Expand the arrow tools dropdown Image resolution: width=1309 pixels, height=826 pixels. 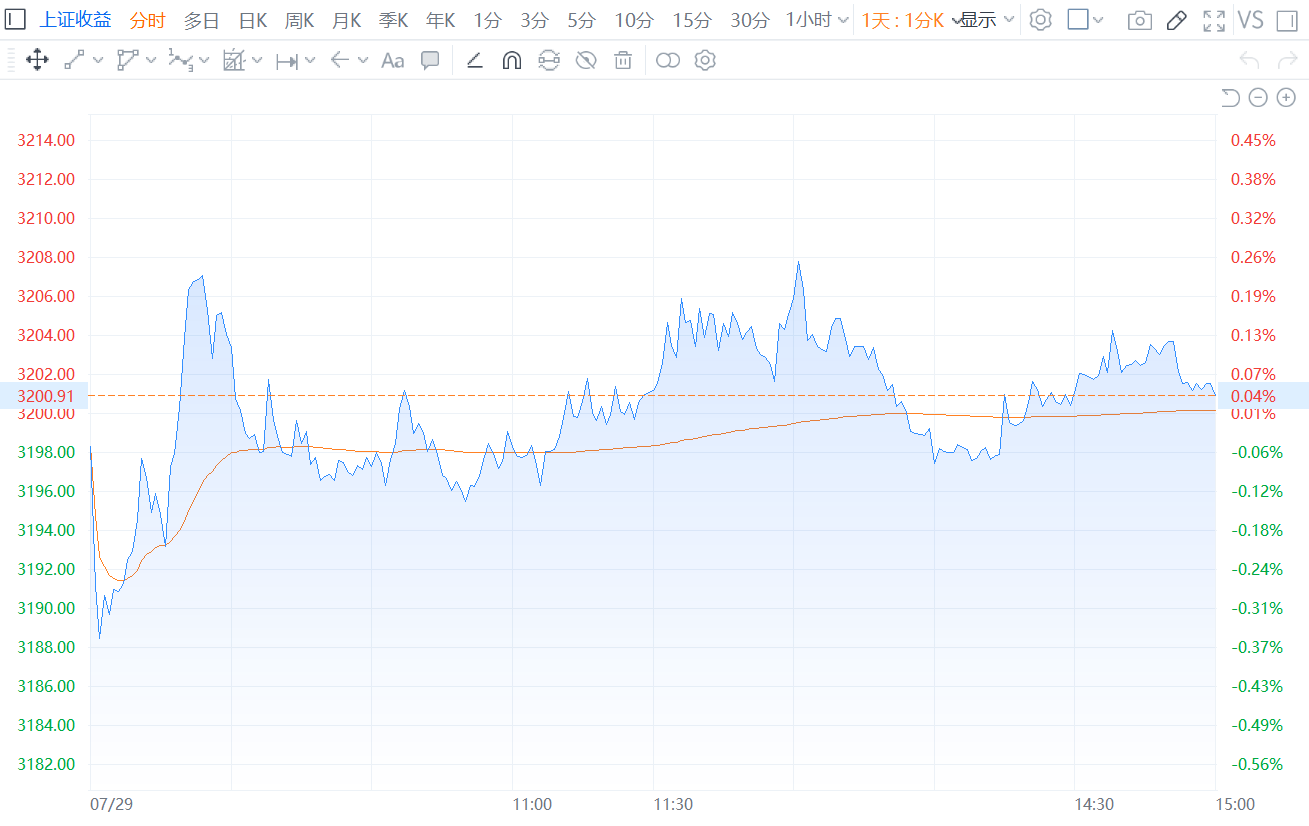(x=363, y=61)
